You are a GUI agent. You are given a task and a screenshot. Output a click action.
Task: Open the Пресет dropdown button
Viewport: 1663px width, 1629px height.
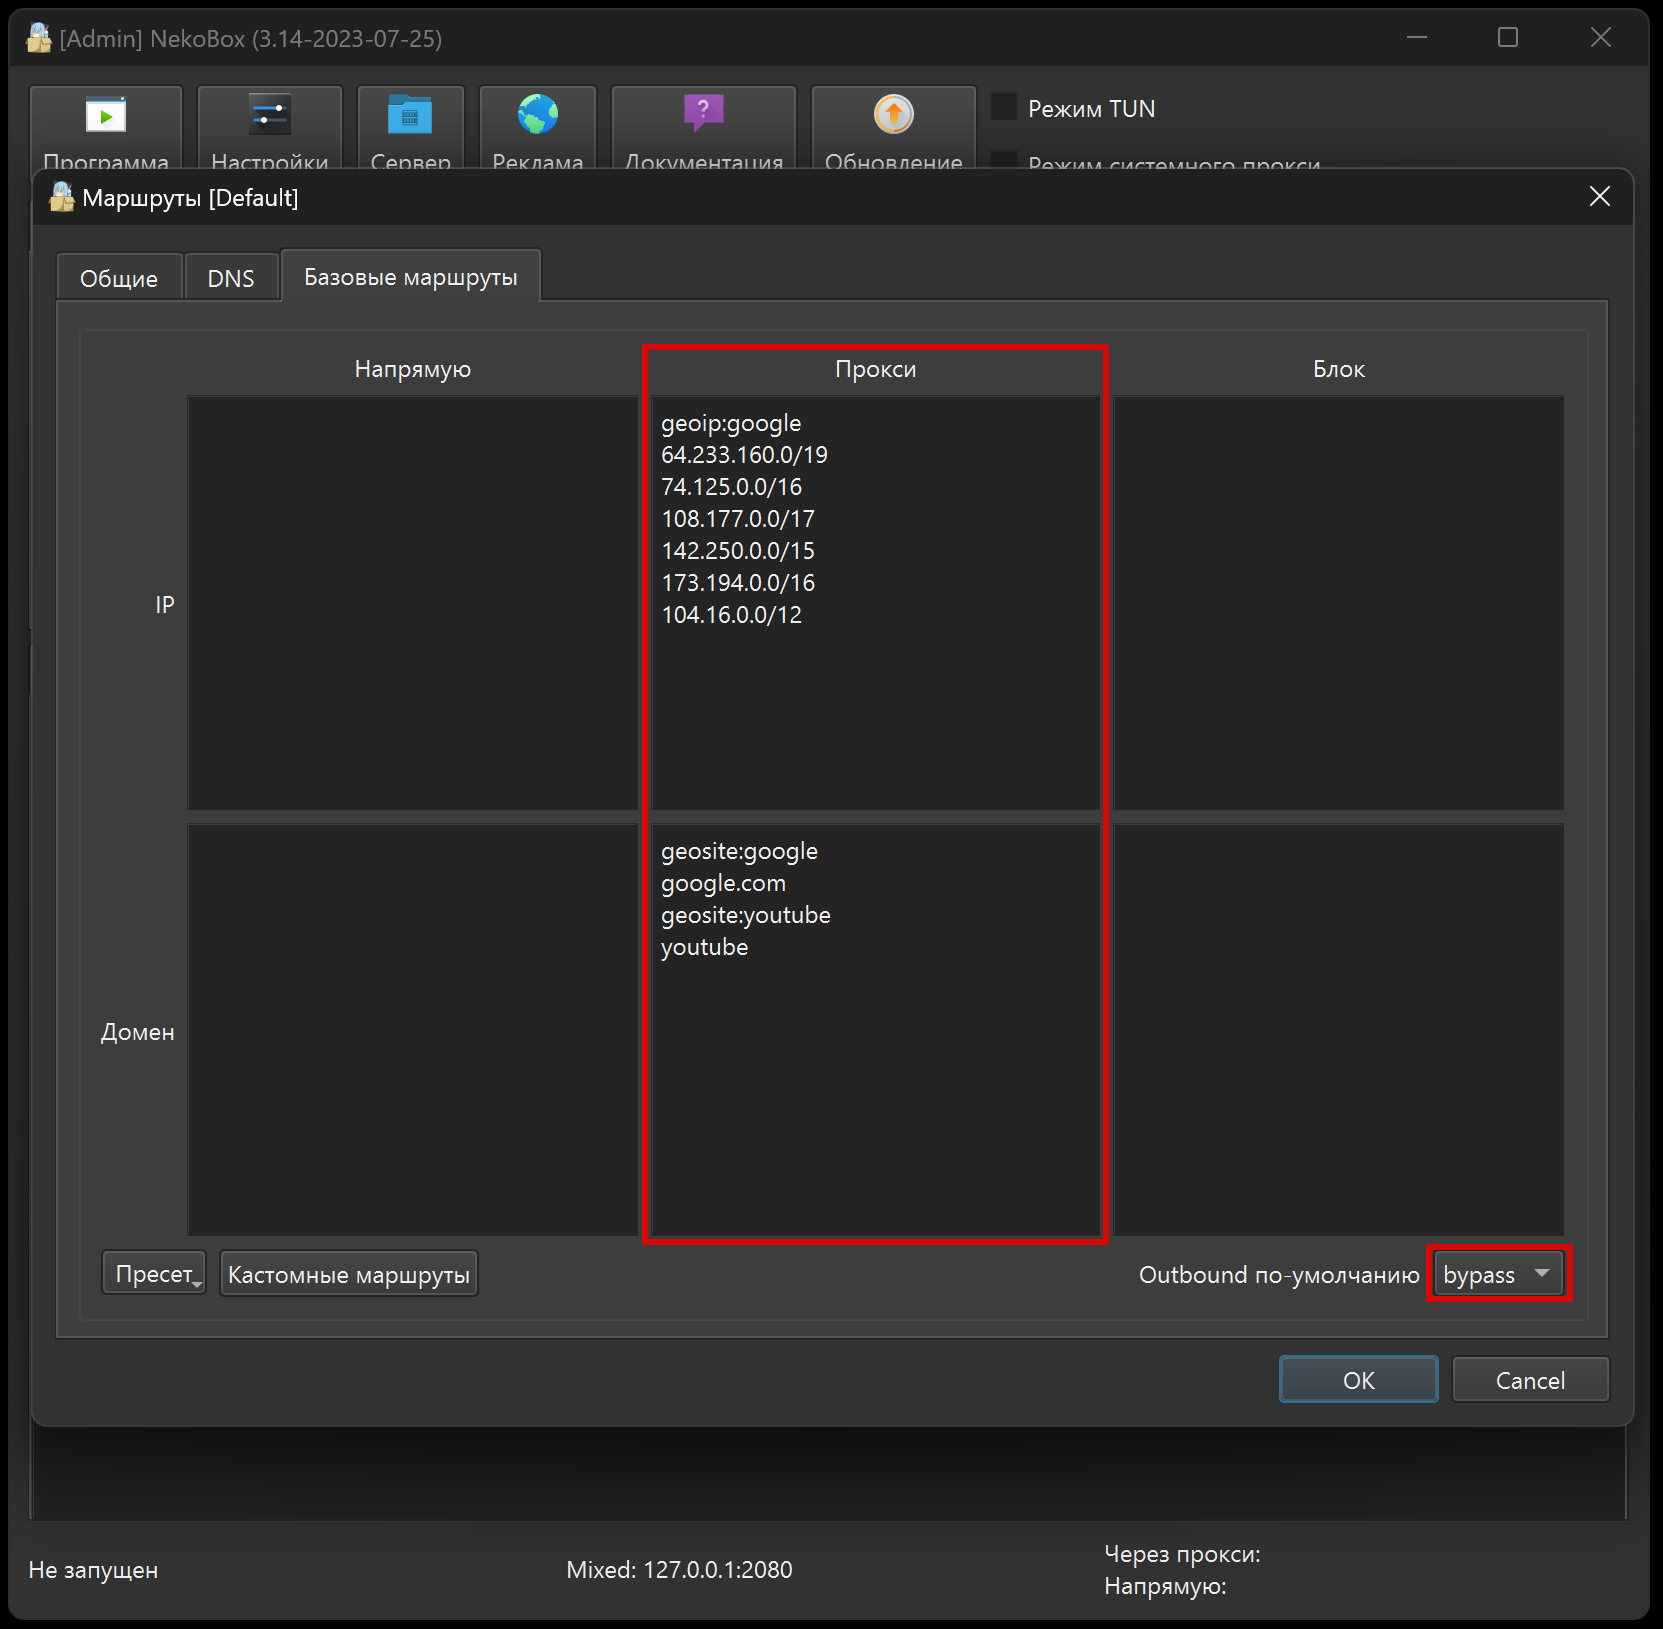155,1274
